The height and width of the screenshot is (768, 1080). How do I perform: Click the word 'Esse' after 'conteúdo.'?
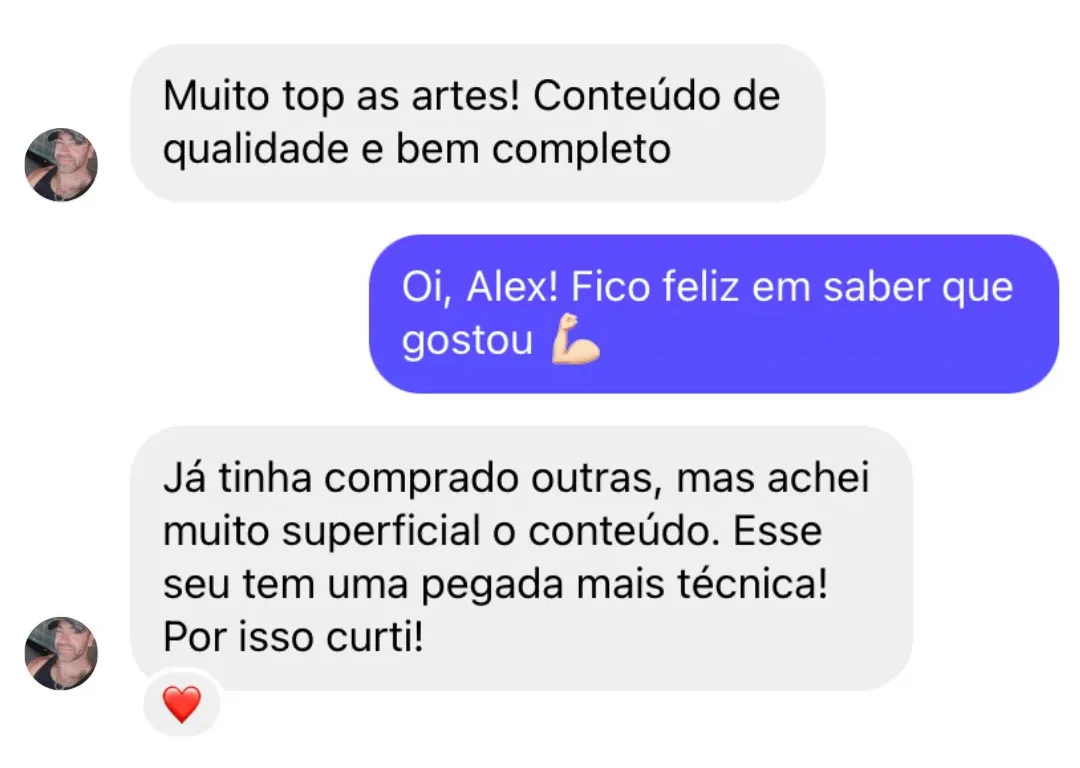[778, 531]
